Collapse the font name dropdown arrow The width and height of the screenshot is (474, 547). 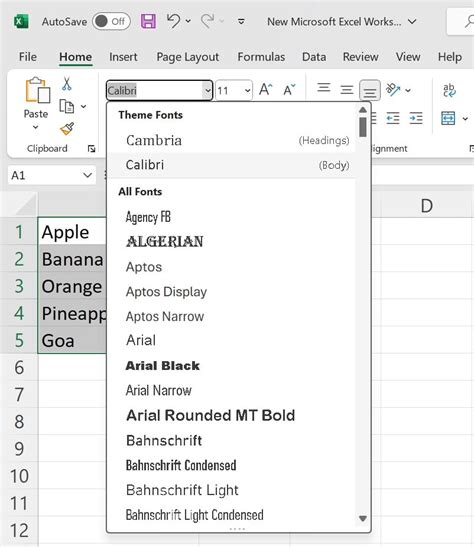208,91
